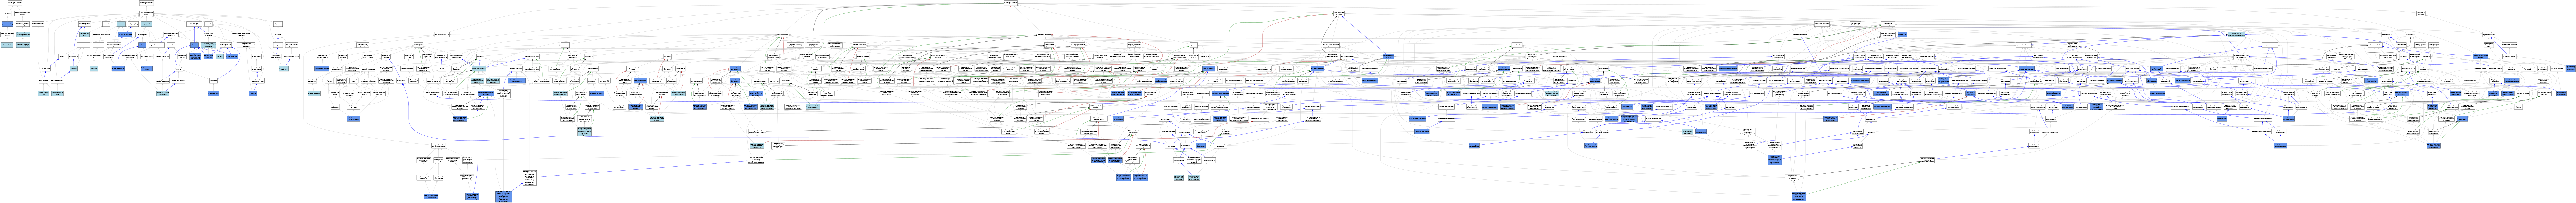
Task: Select the tall dark blue multi-line node at the bottom
Action: point(504,196)
